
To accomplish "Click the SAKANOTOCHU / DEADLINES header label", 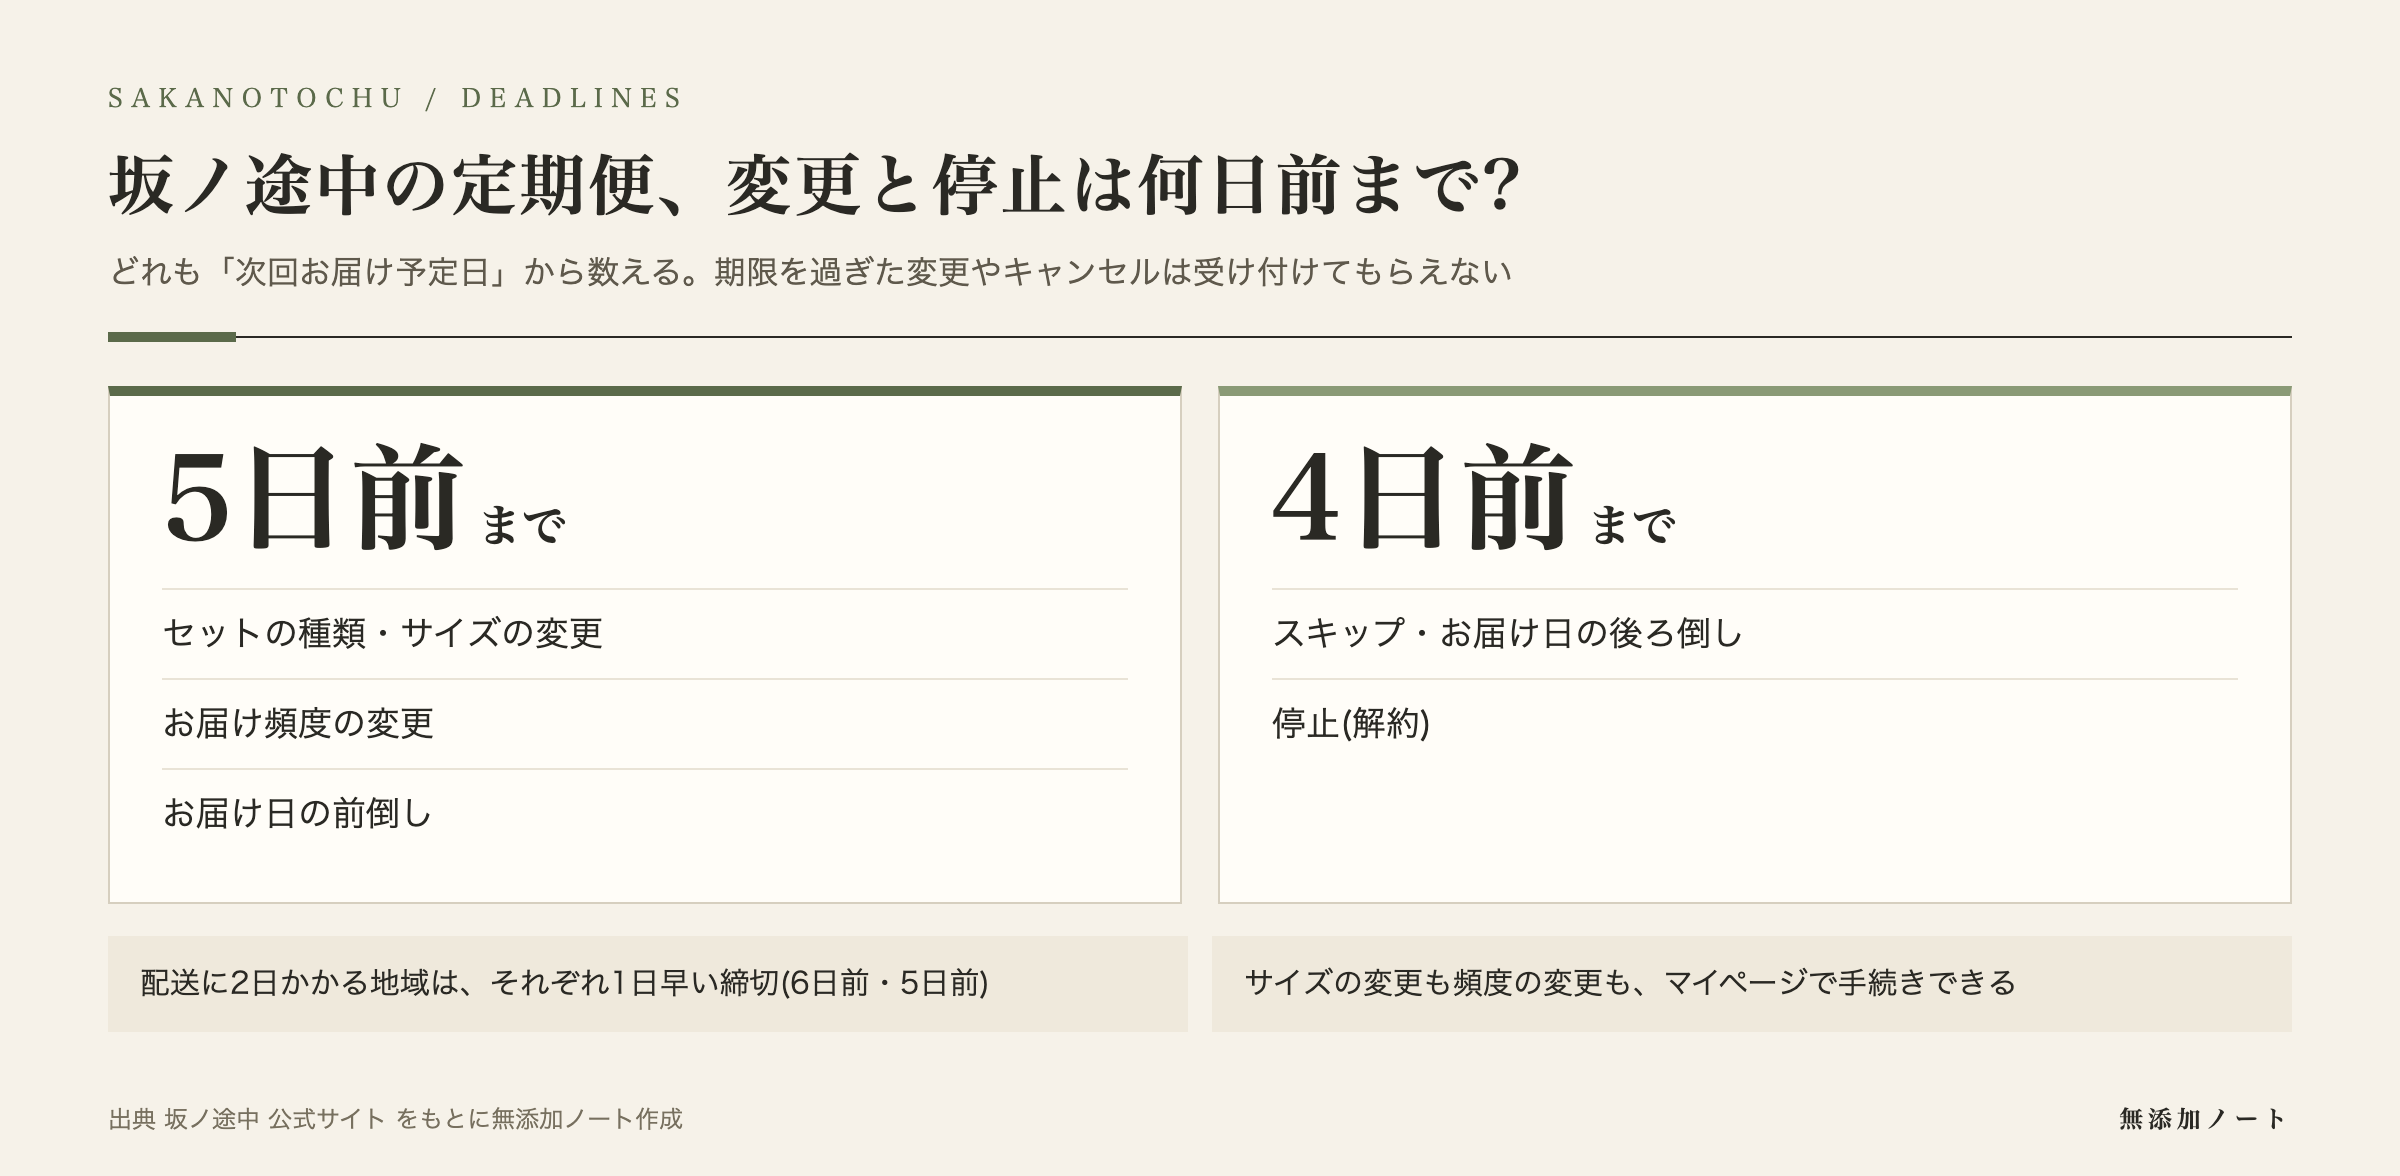I will point(395,98).
